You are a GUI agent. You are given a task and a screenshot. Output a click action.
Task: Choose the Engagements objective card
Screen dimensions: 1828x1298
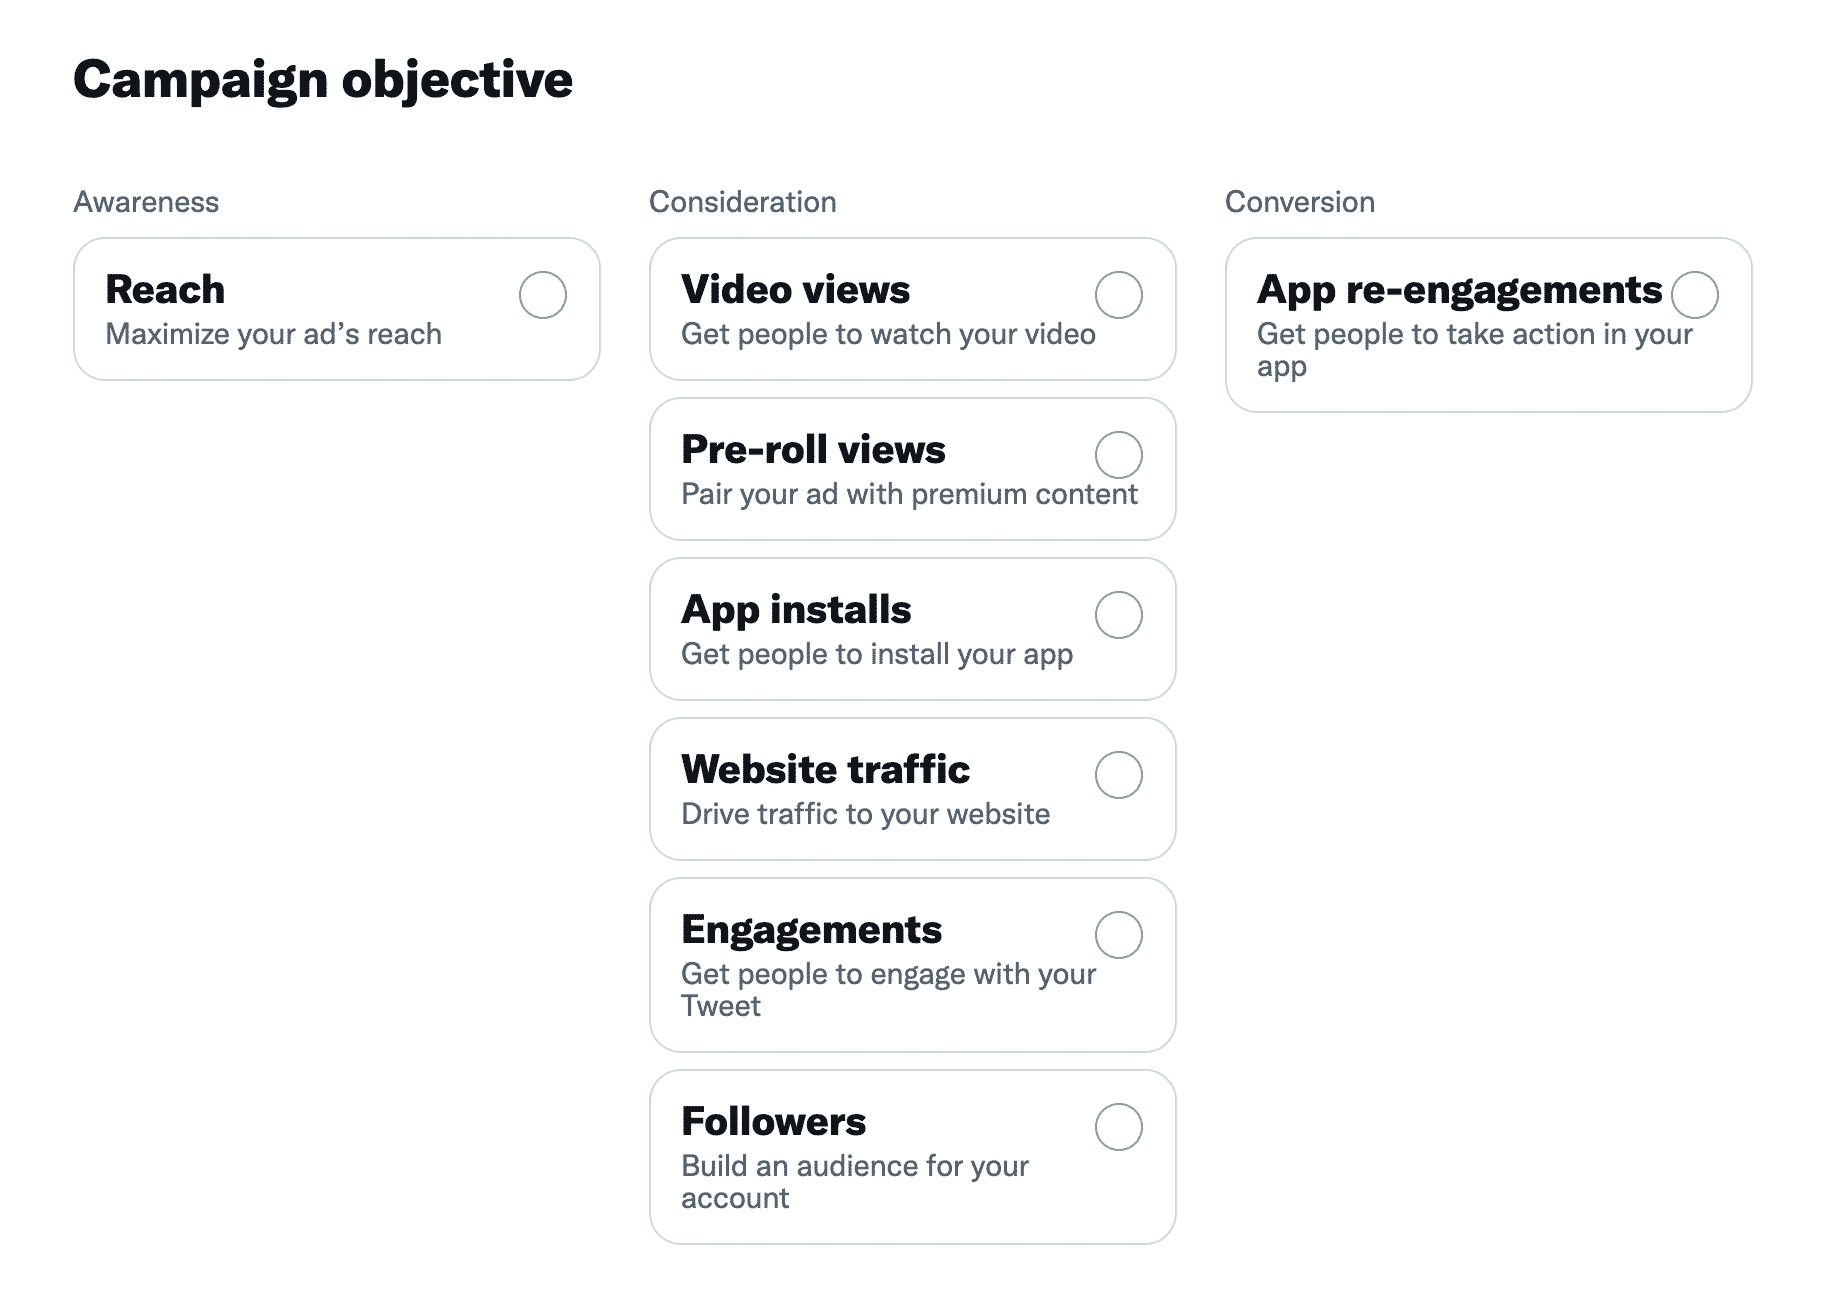913,965
